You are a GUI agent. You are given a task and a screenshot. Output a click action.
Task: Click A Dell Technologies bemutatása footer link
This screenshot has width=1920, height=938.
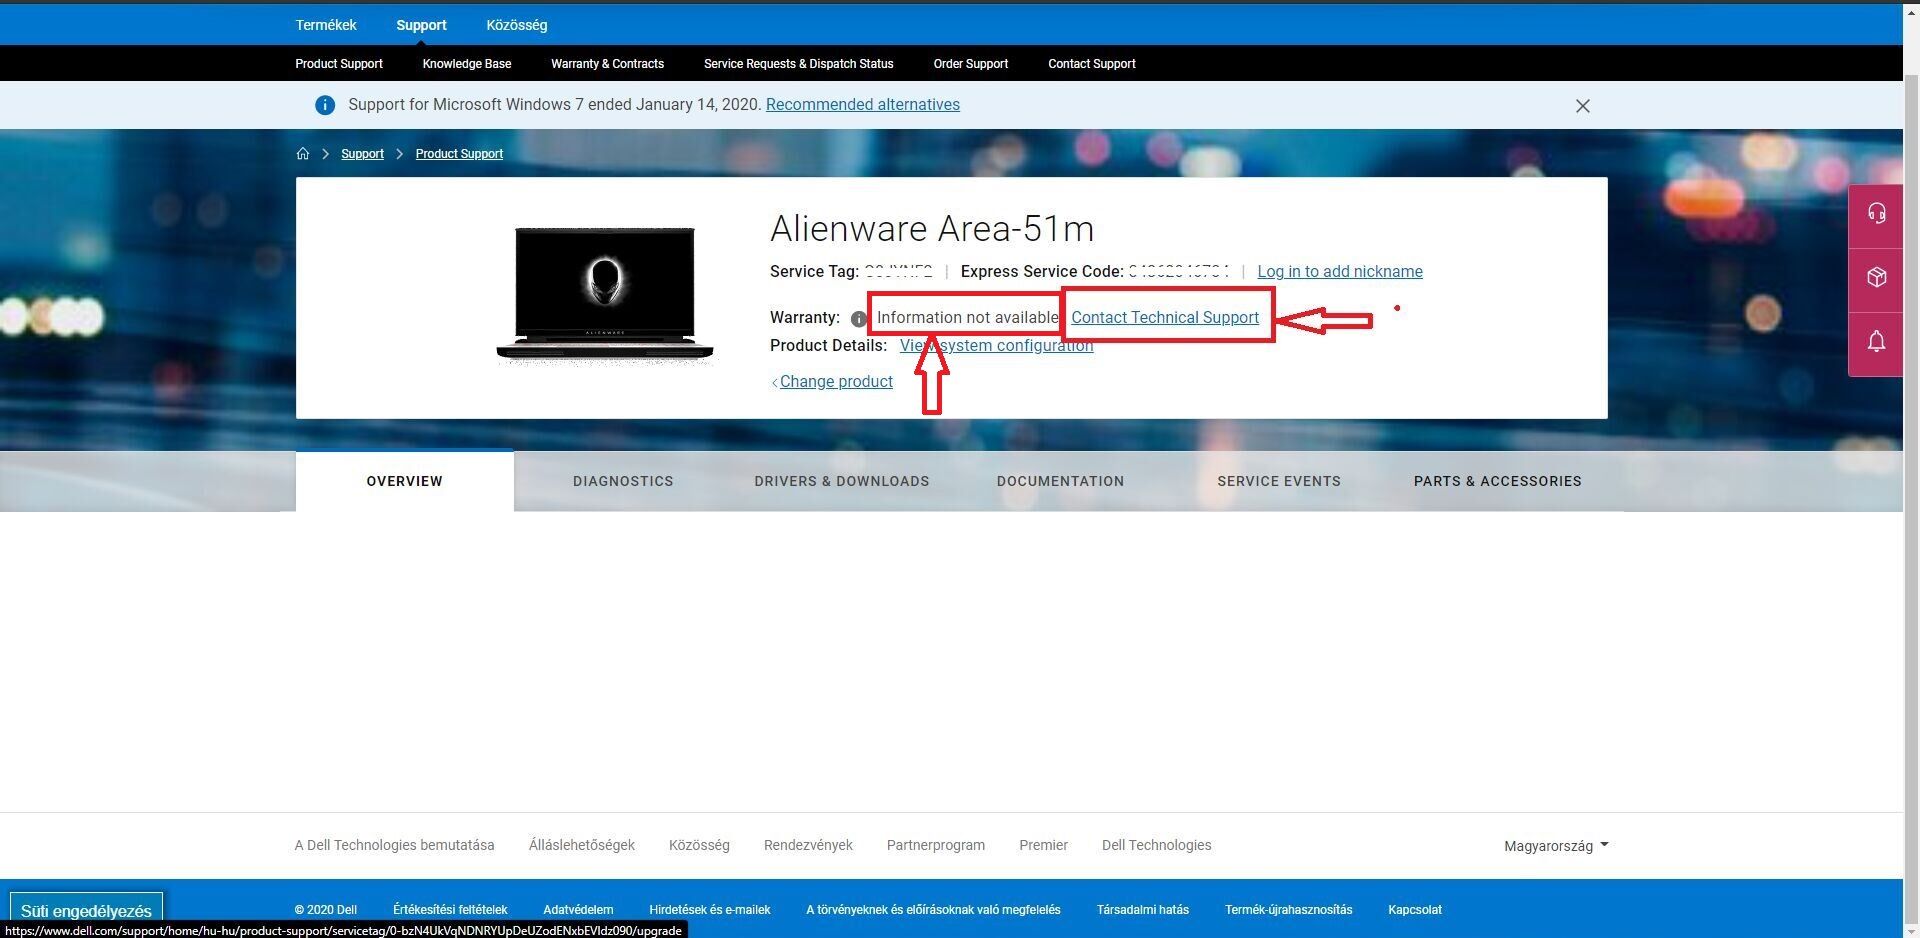coord(394,846)
